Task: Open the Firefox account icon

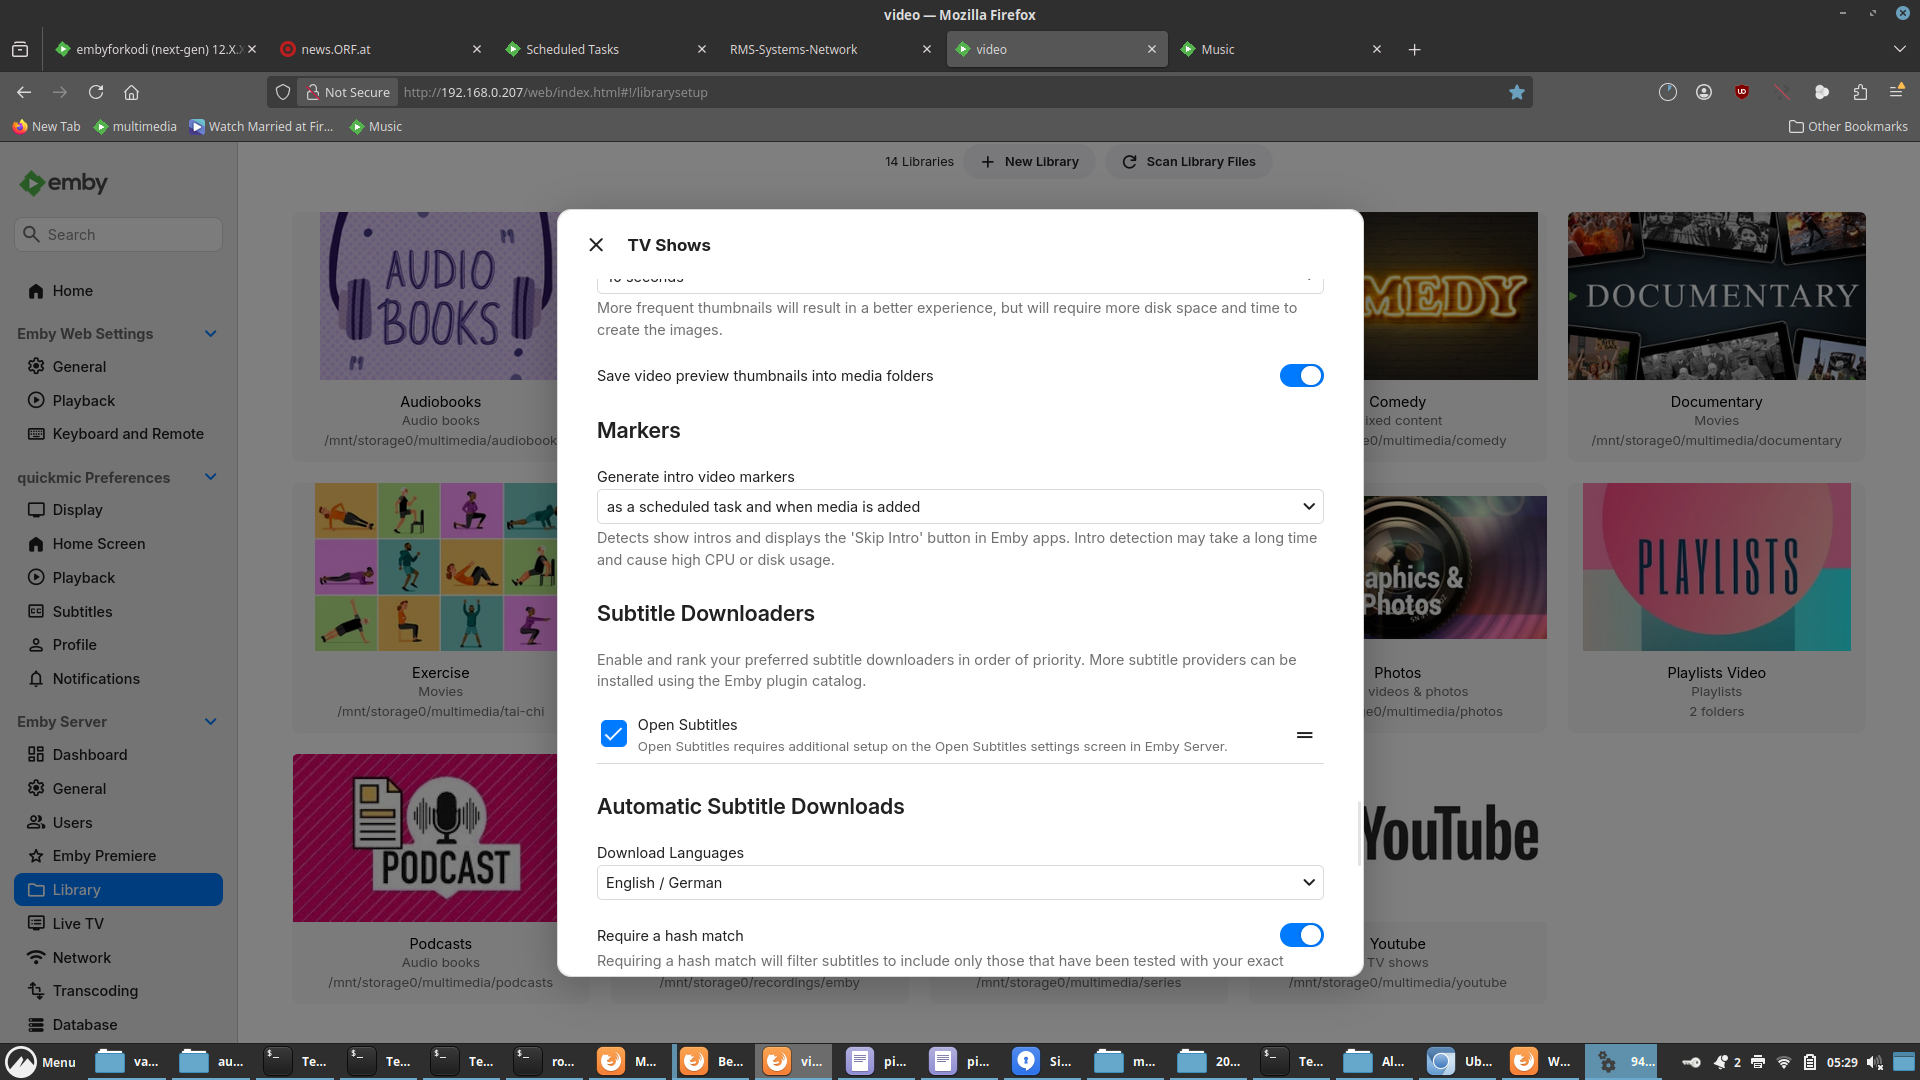Action: coord(1704,92)
